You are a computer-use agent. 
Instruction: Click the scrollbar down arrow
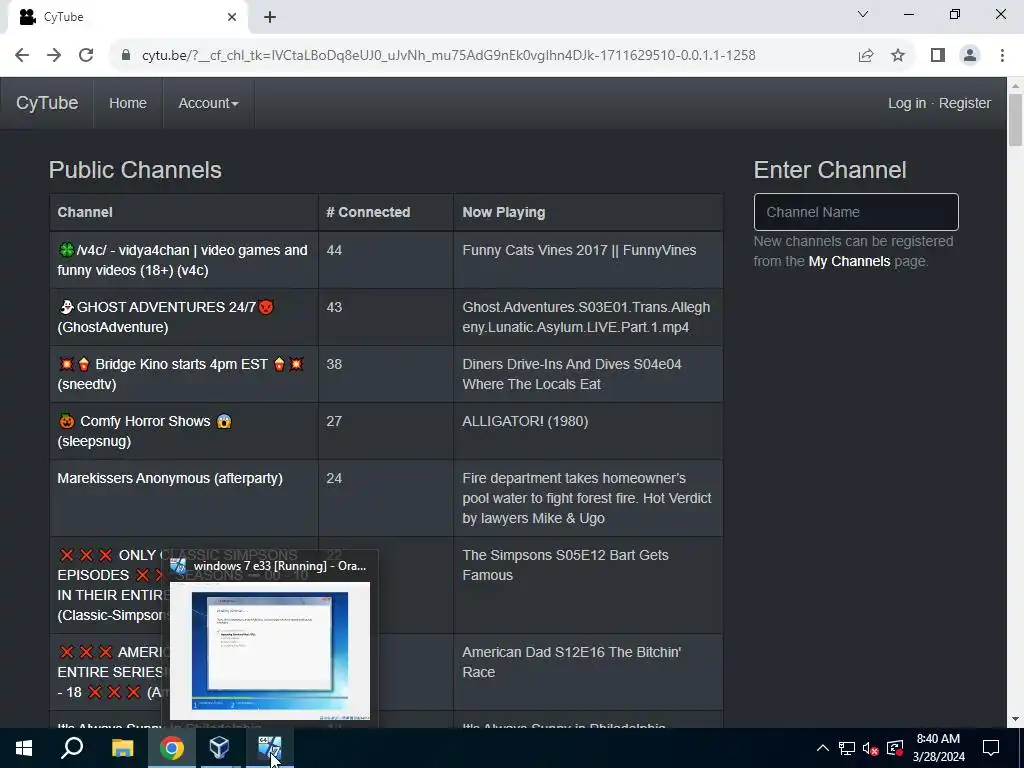(1016, 720)
